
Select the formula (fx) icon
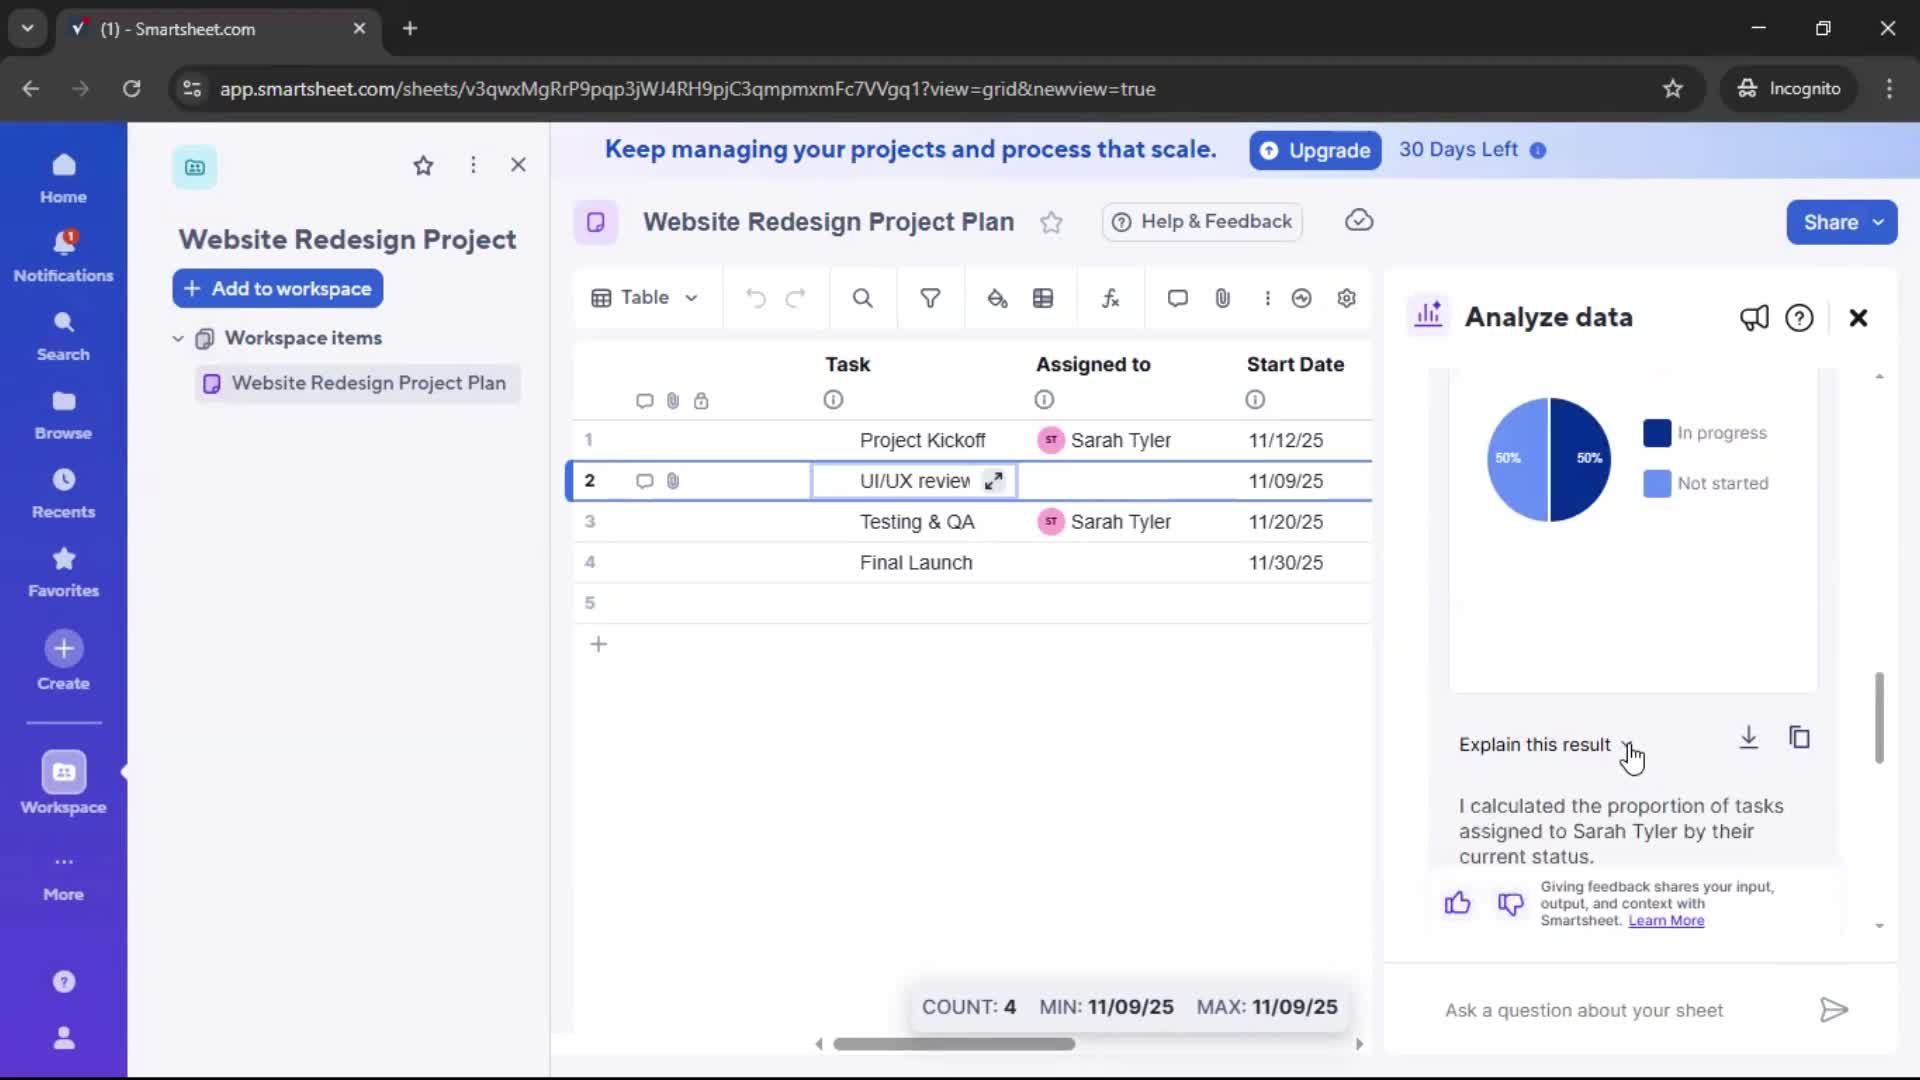(x=1110, y=298)
